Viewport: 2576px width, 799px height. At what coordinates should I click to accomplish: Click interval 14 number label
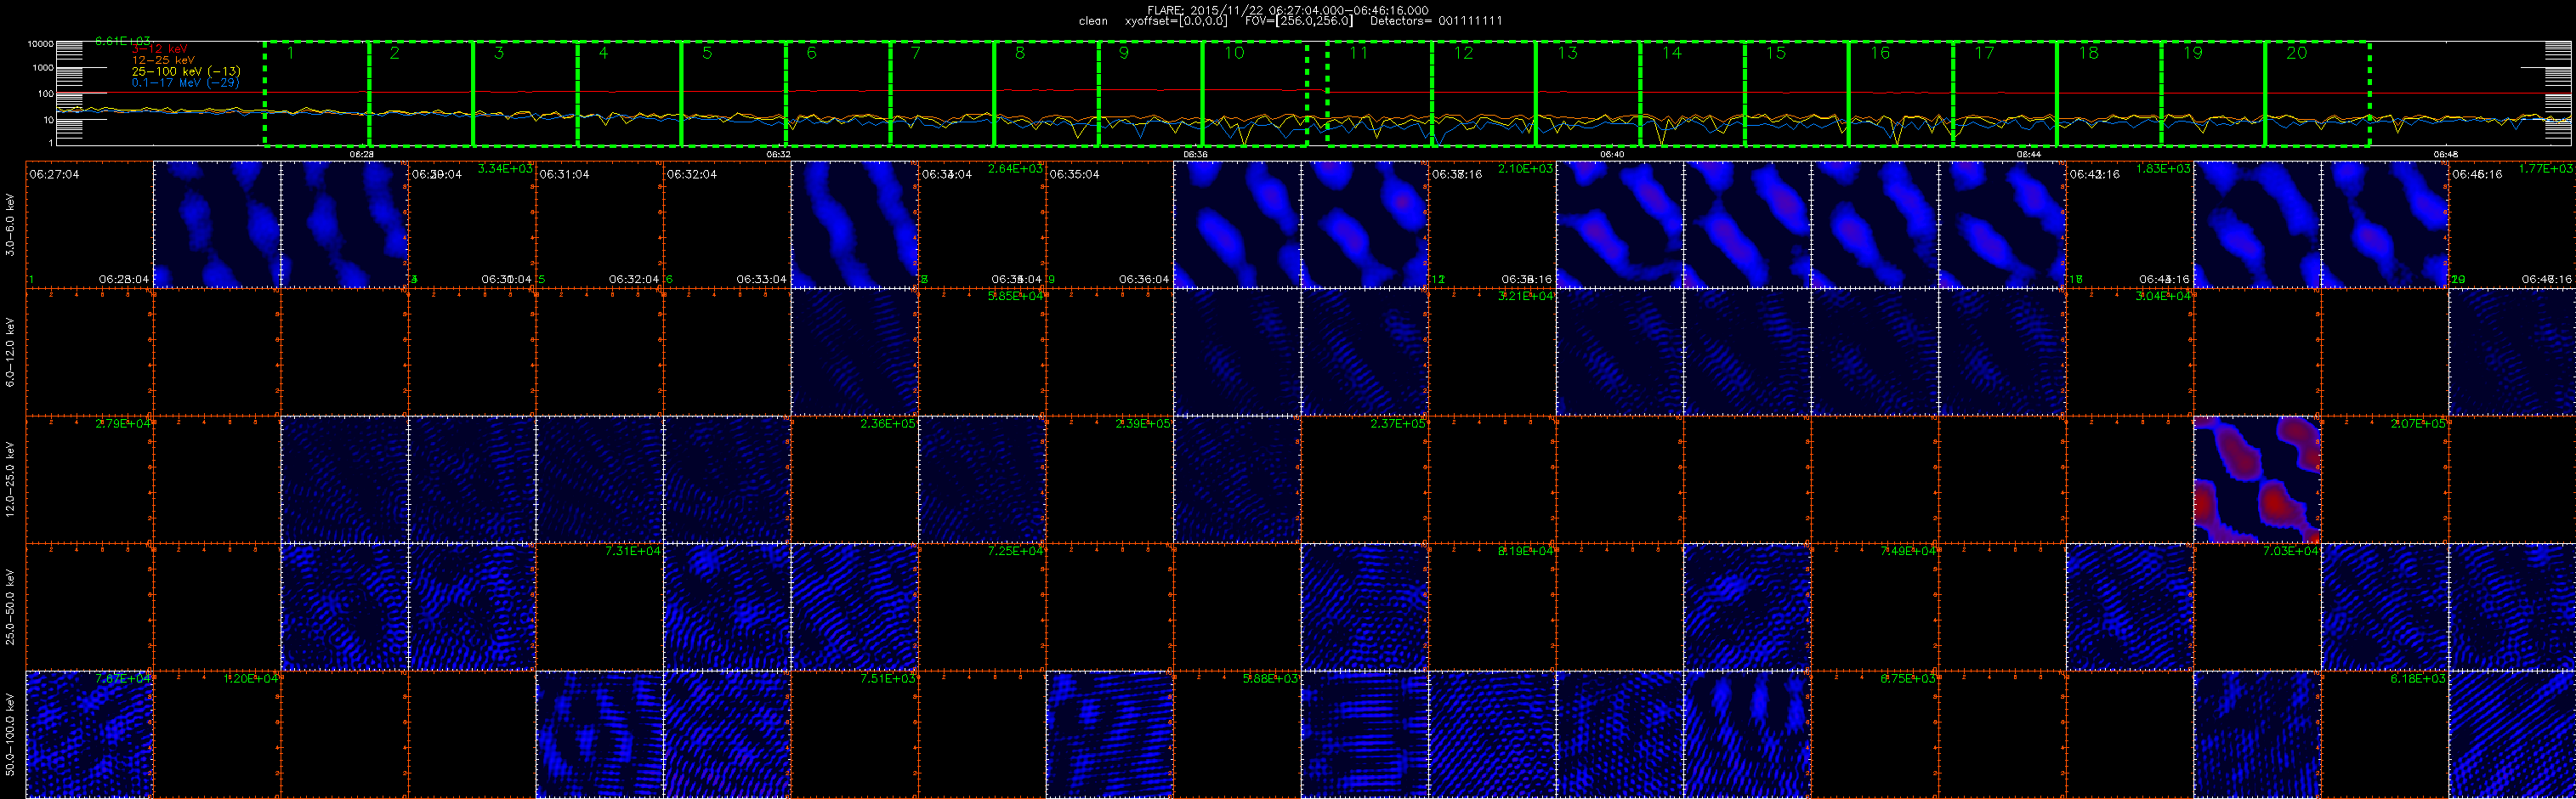click(1671, 53)
